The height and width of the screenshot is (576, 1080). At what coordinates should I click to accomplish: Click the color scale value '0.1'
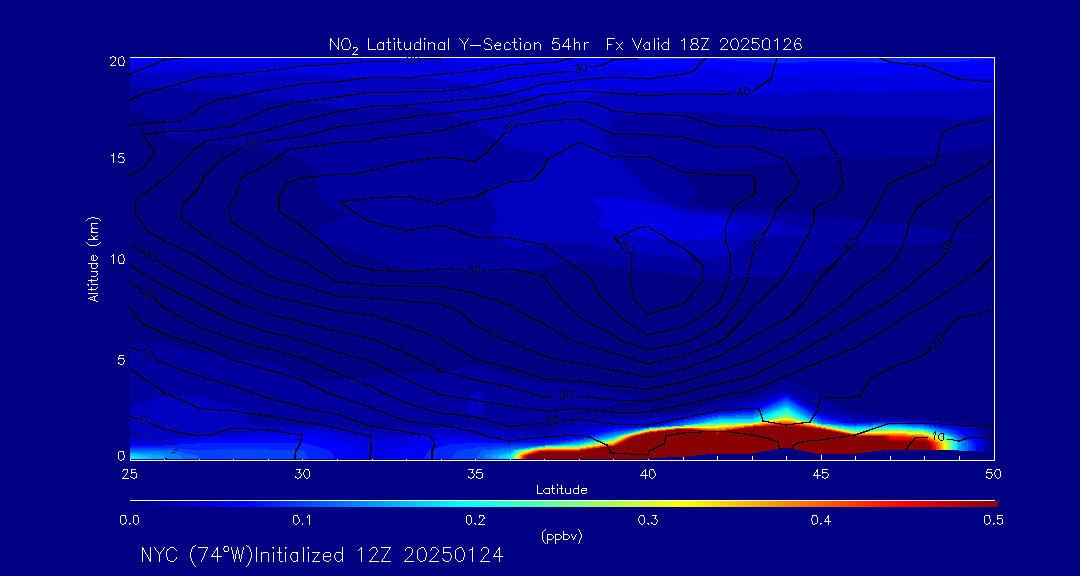coord(302,521)
